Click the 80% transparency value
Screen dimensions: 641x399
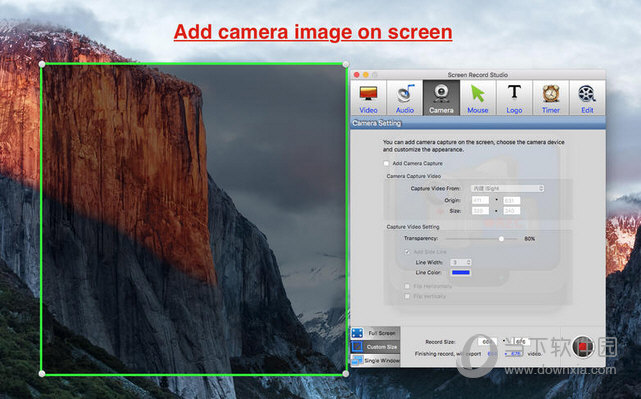pyautogui.click(x=529, y=239)
